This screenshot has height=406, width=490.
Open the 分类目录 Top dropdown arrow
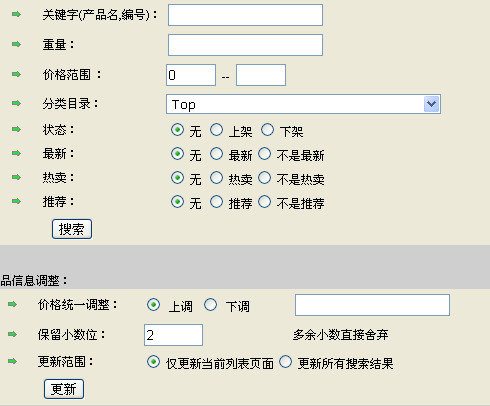click(431, 104)
